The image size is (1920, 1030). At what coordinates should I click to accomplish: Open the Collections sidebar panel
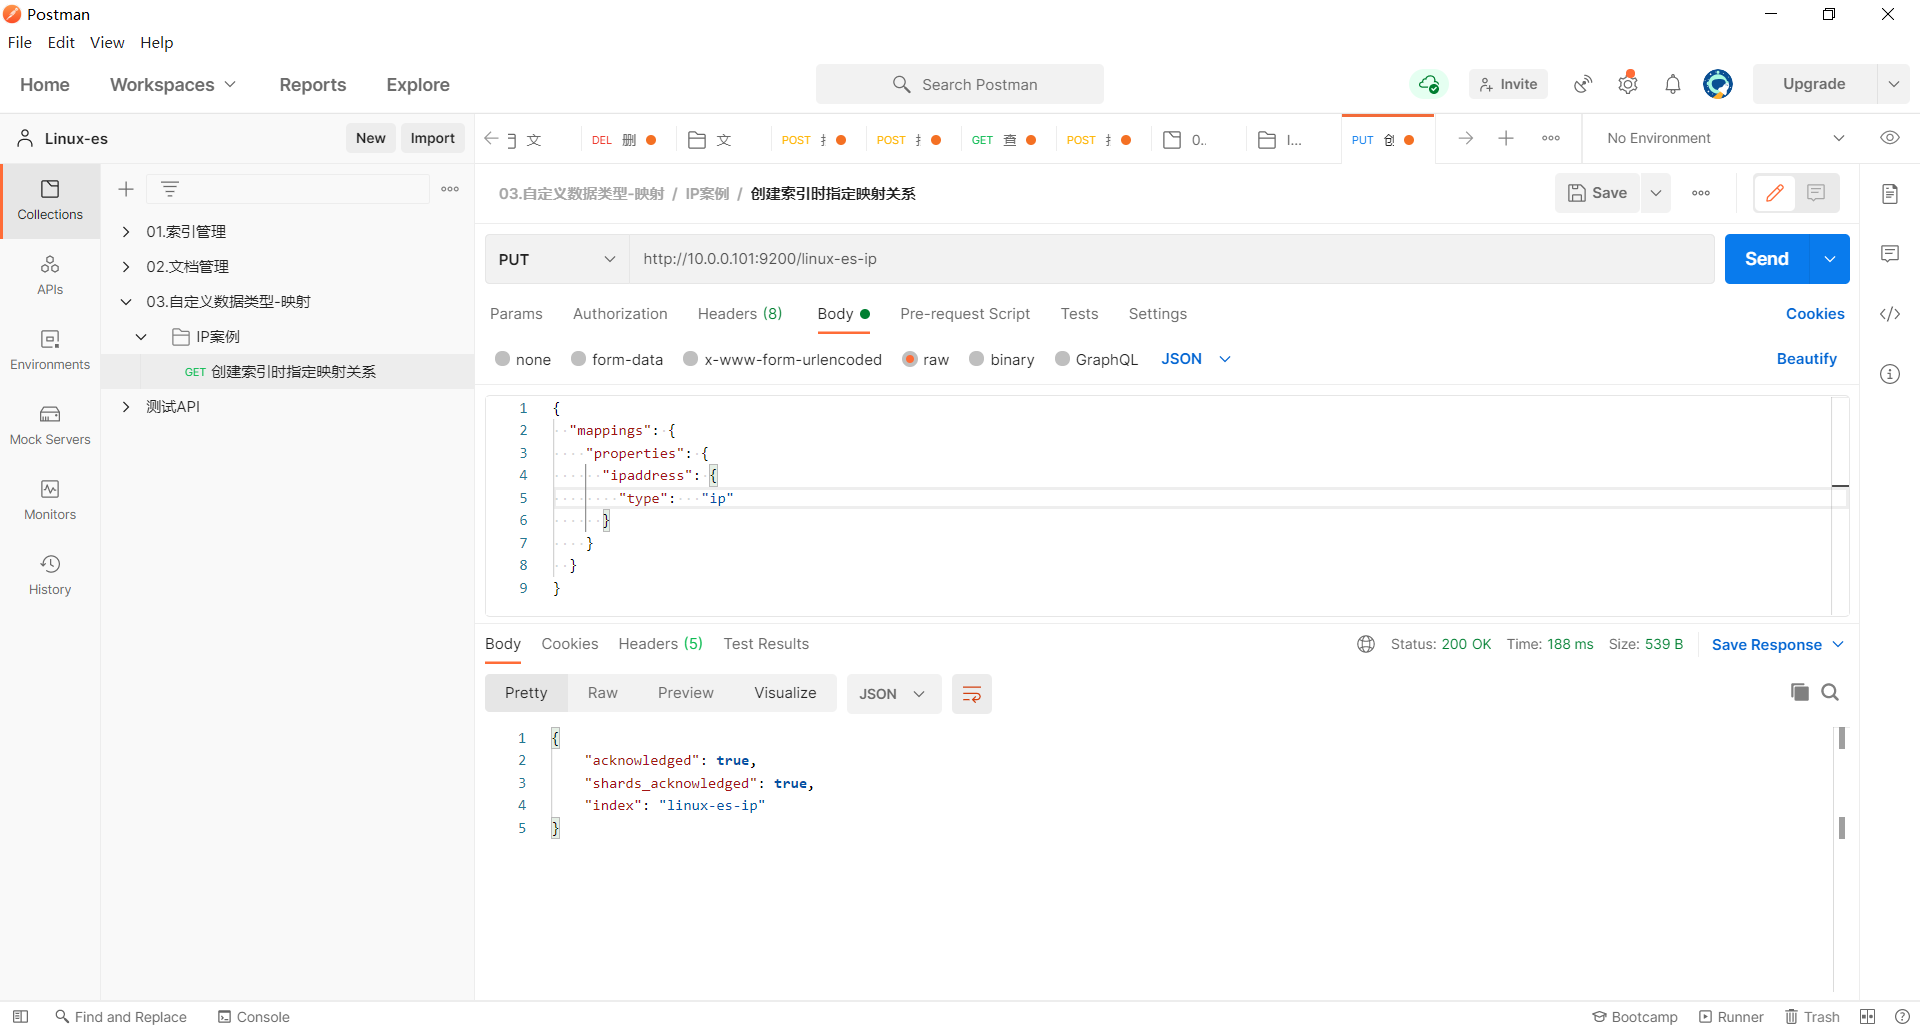tap(50, 200)
